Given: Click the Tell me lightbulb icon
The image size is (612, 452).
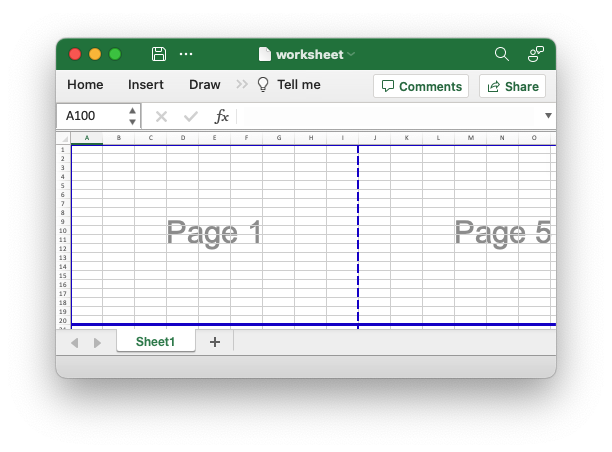Looking at the screenshot, I should [264, 85].
